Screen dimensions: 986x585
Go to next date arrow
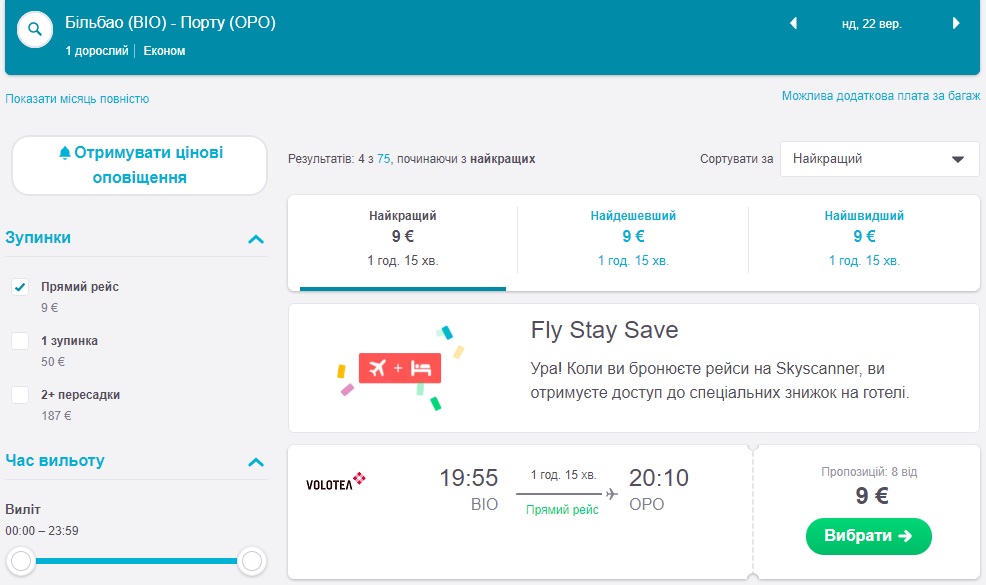pos(956,24)
